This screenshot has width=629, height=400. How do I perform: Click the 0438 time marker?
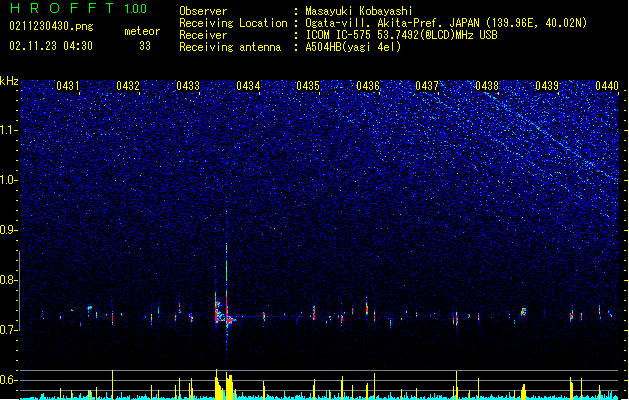(487, 86)
